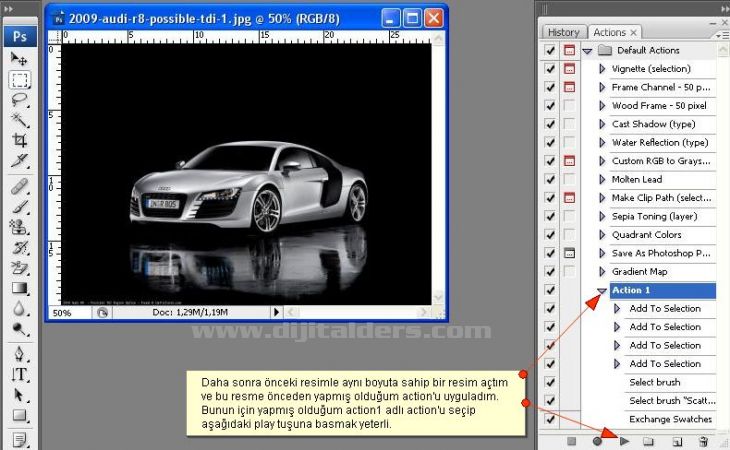Delete the selected action
Viewport: 730px width, 450px height.
coord(703,441)
